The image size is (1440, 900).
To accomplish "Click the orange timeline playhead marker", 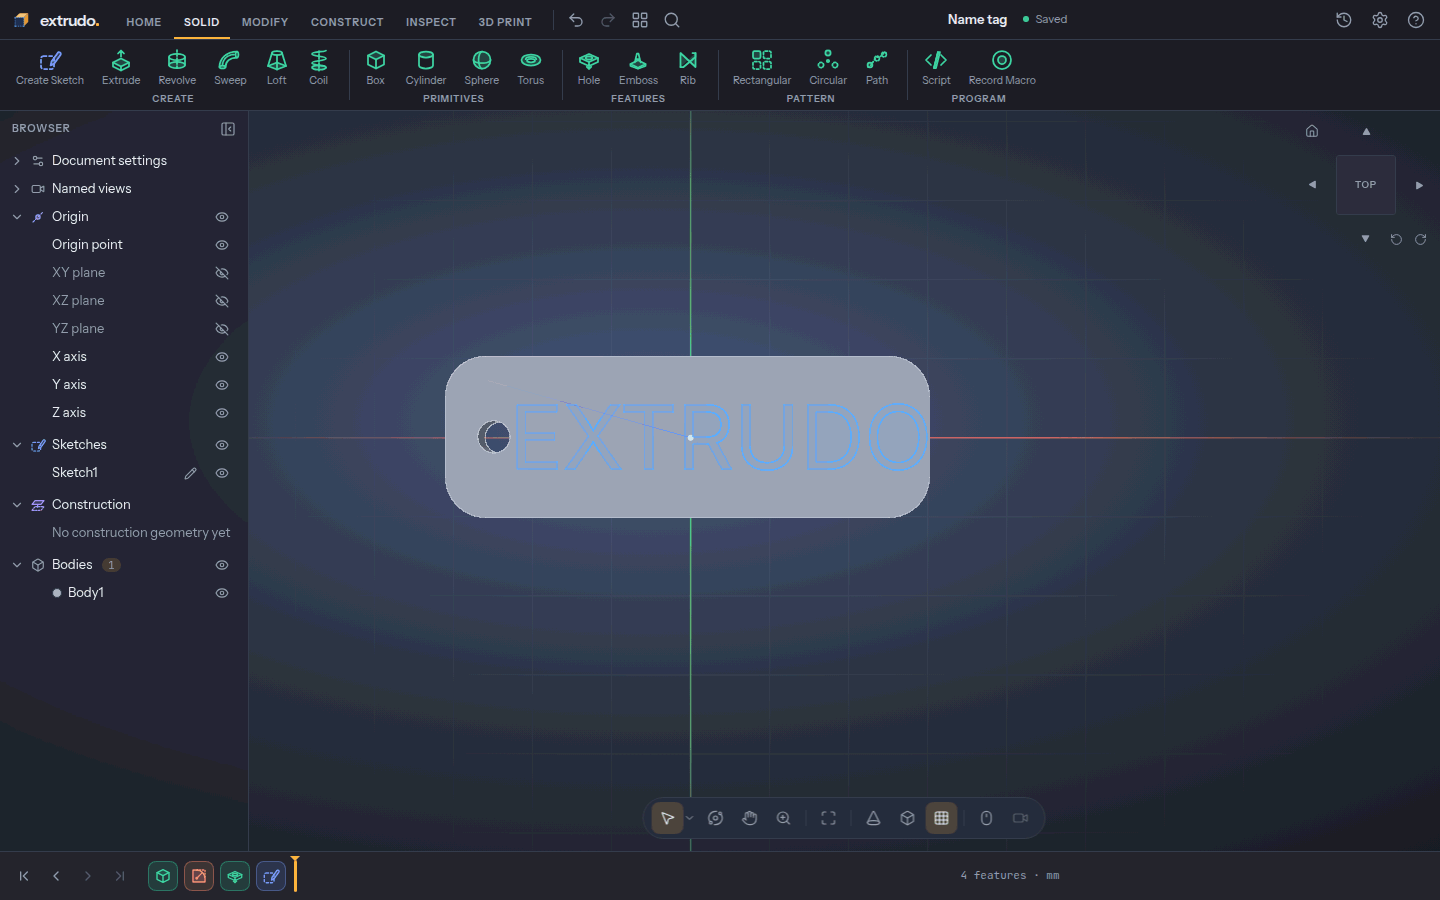I will 295,874.
